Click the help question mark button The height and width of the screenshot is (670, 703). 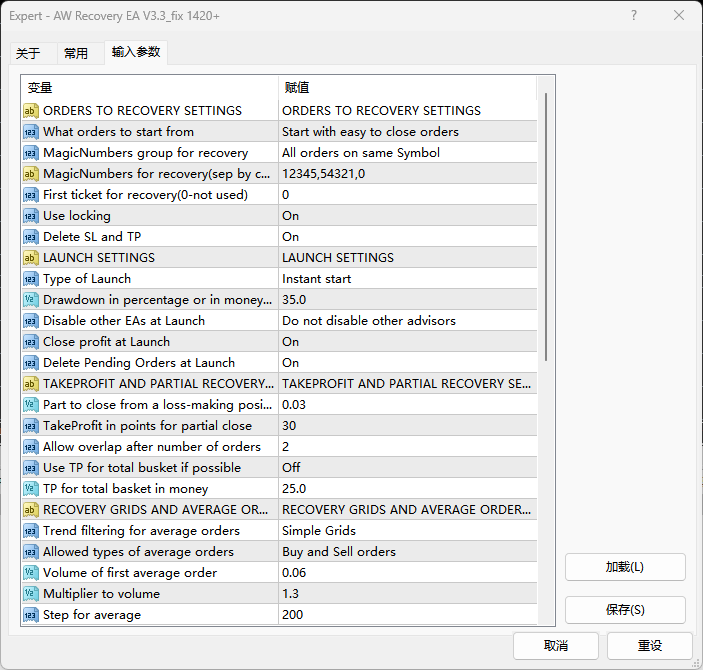tap(634, 16)
